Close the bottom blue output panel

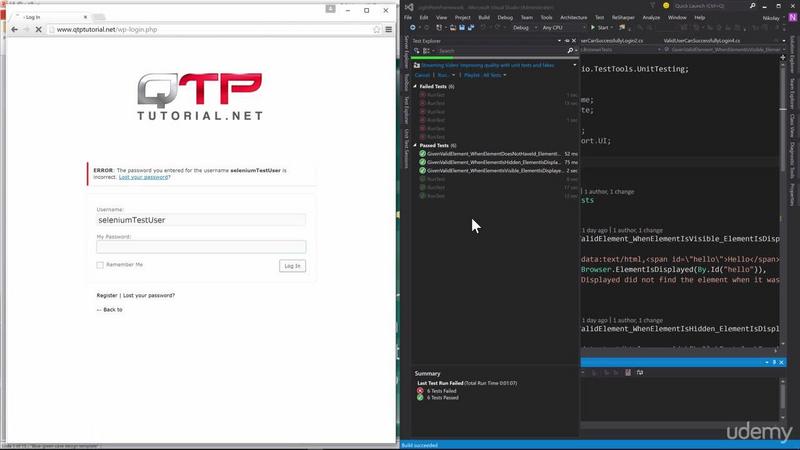coord(781,362)
